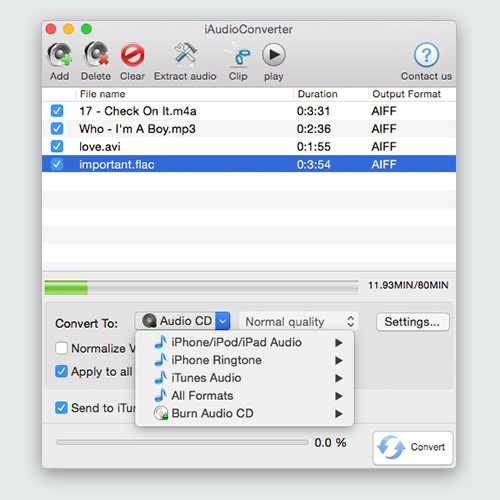This screenshot has height=500, width=500.
Task: Click the 0:1:55 duration cell
Action: click(314, 147)
